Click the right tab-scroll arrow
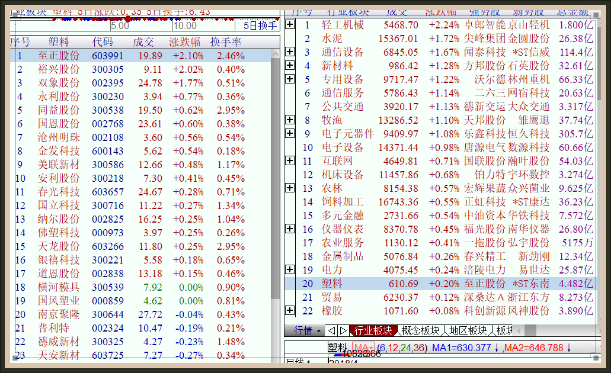This screenshot has height=373, width=611. pyautogui.click(x=343, y=331)
